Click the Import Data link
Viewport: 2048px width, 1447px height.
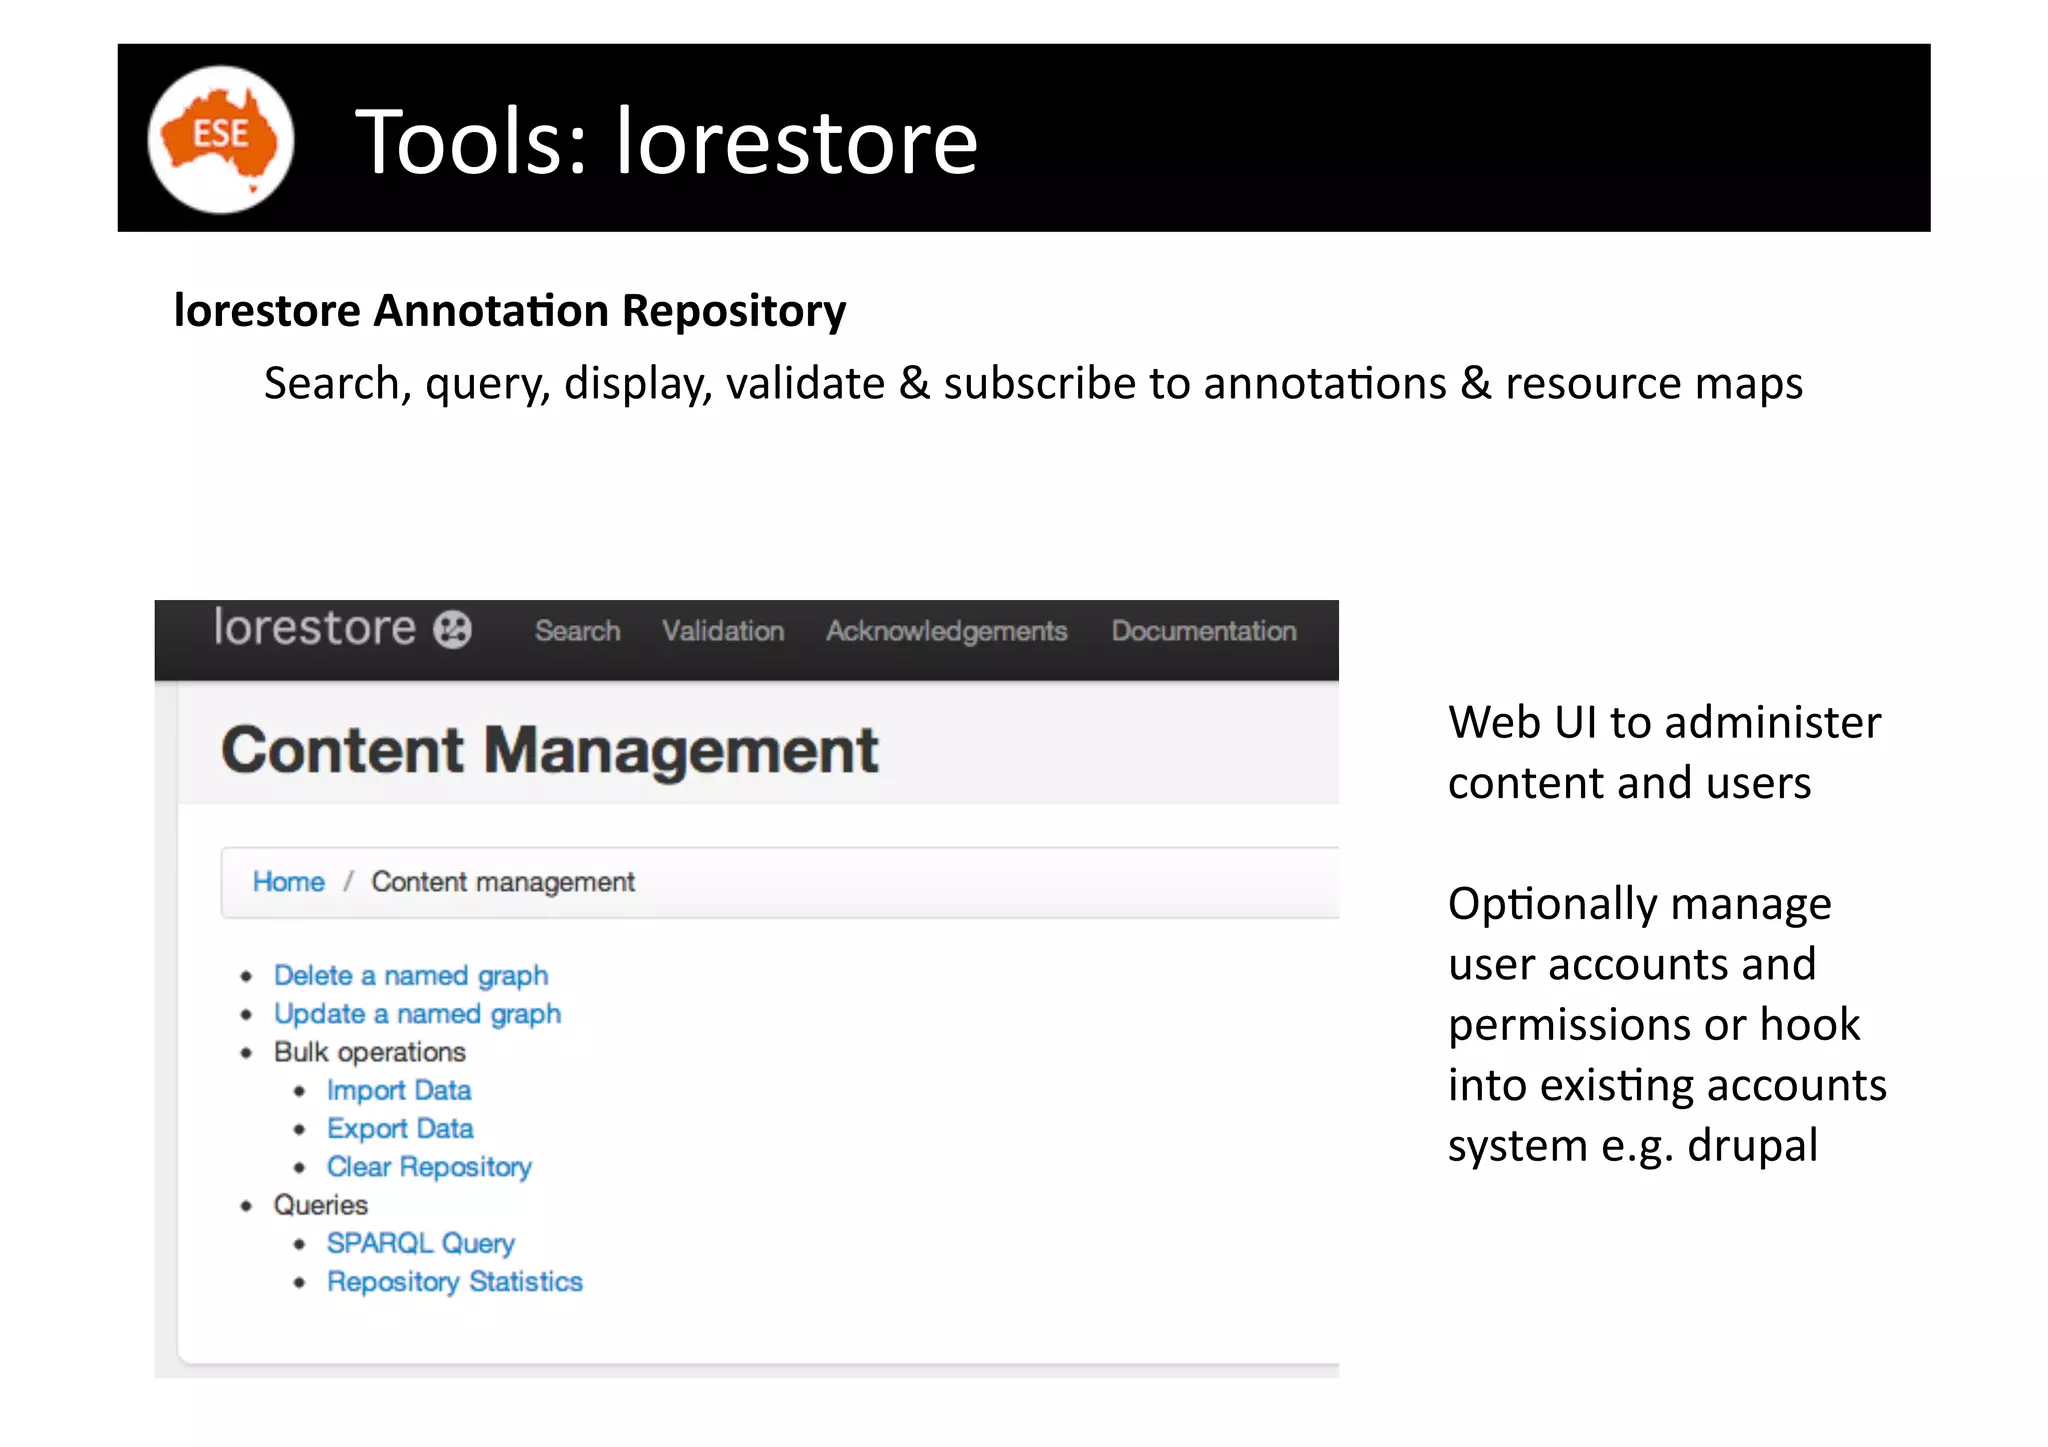coord(398,1090)
